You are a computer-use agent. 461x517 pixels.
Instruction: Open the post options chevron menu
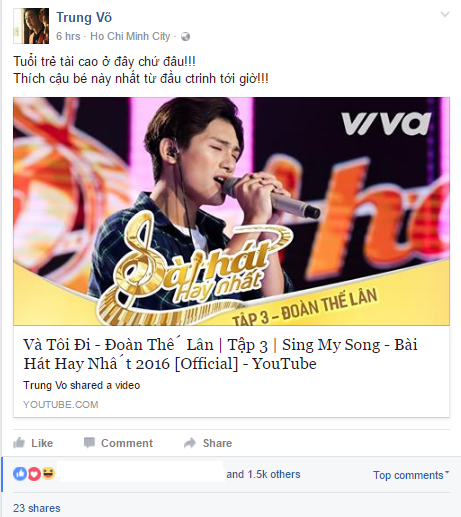445,14
